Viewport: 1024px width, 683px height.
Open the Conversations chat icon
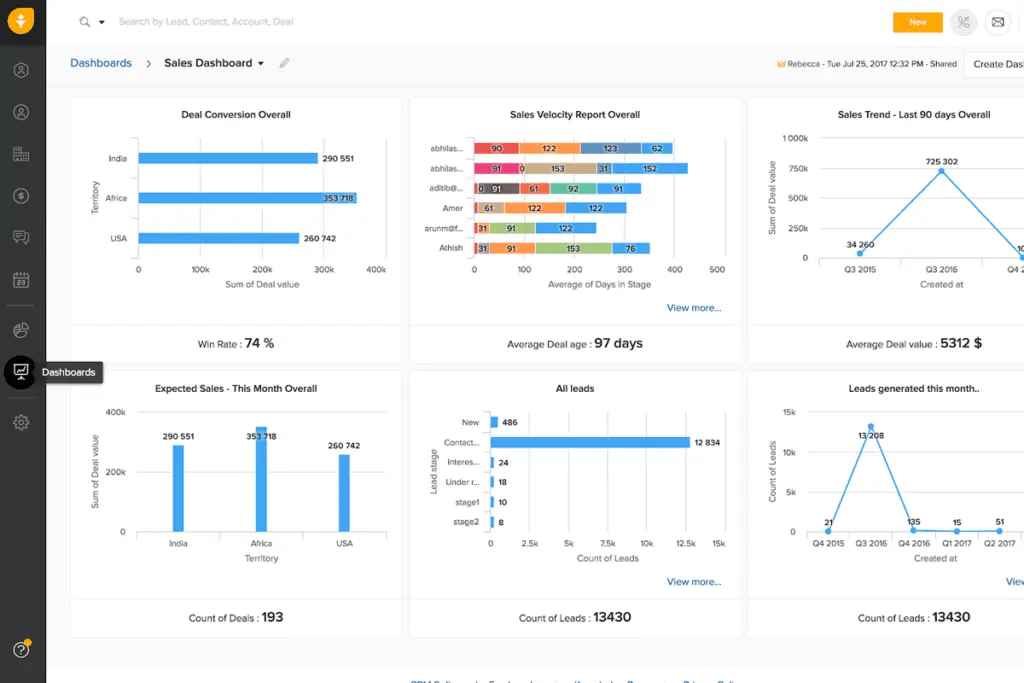(21, 237)
